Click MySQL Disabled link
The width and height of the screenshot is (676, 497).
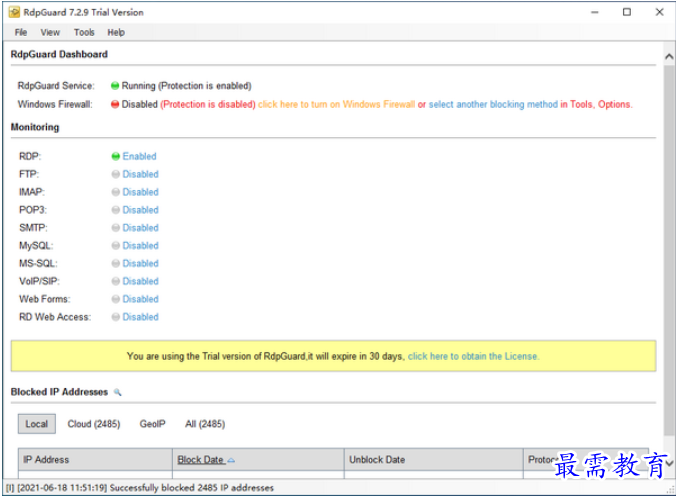(141, 246)
